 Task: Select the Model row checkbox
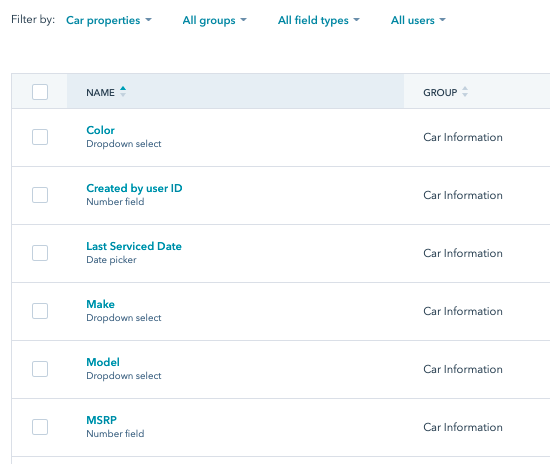[x=40, y=369]
